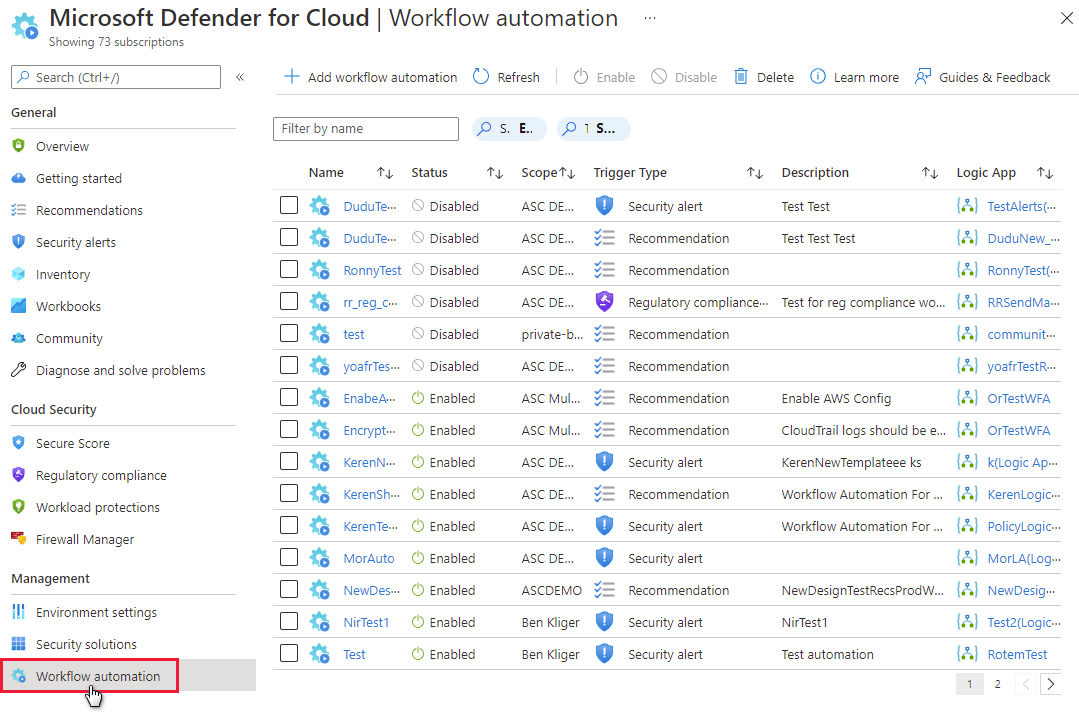This screenshot has height=712, width=1079.
Task: Click the Add workflow automation plus icon
Action: (x=291, y=77)
